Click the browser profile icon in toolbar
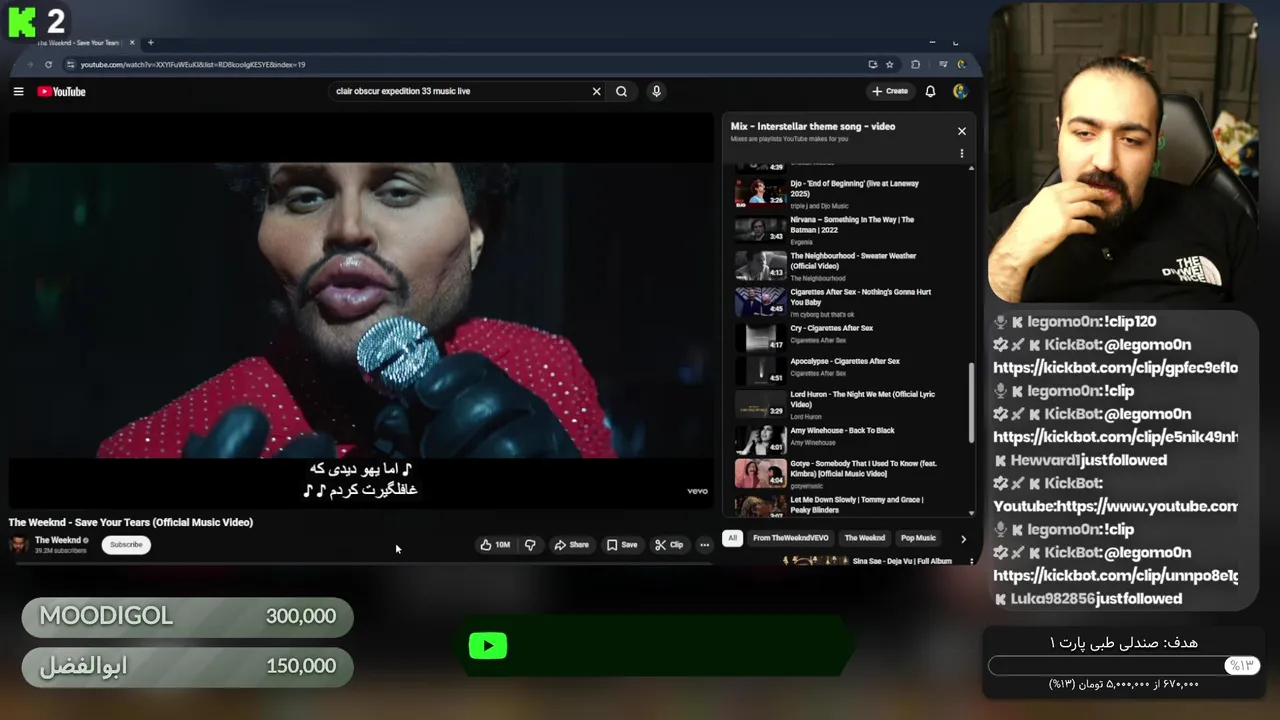This screenshot has height=720, width=1280. (x=962, y=65)
